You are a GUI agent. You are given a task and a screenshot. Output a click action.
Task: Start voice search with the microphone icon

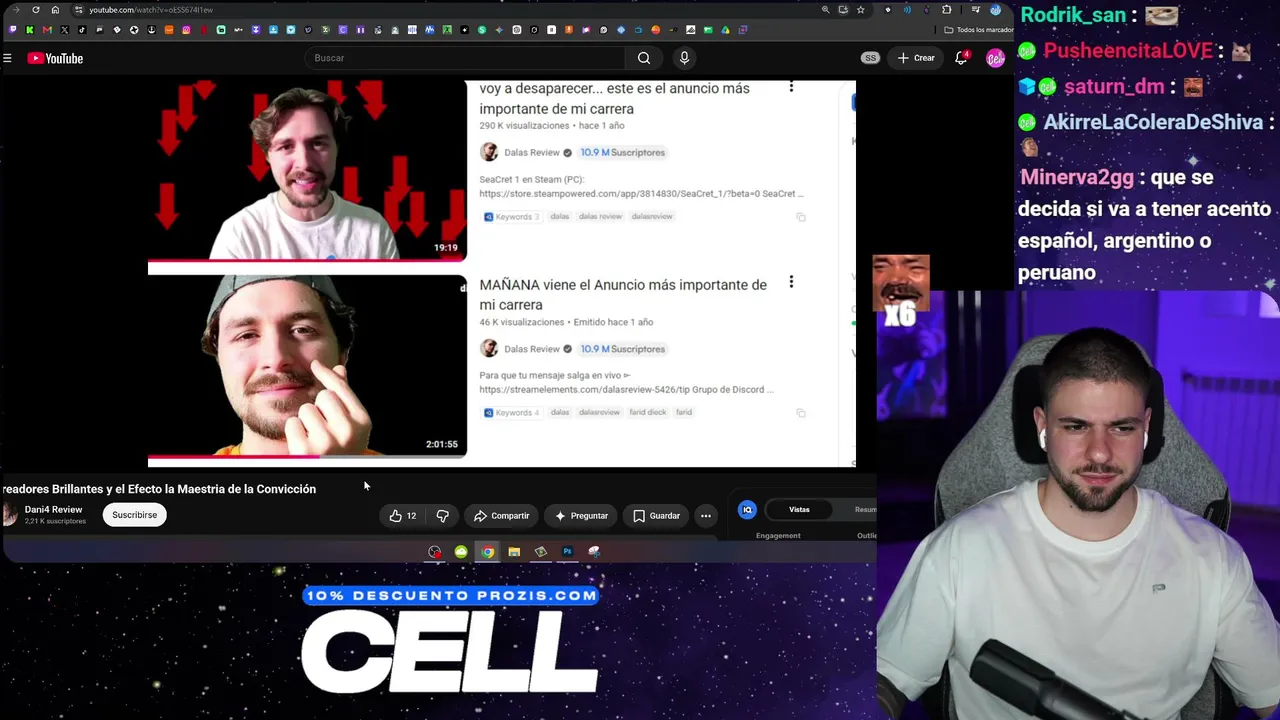[684, 58]
